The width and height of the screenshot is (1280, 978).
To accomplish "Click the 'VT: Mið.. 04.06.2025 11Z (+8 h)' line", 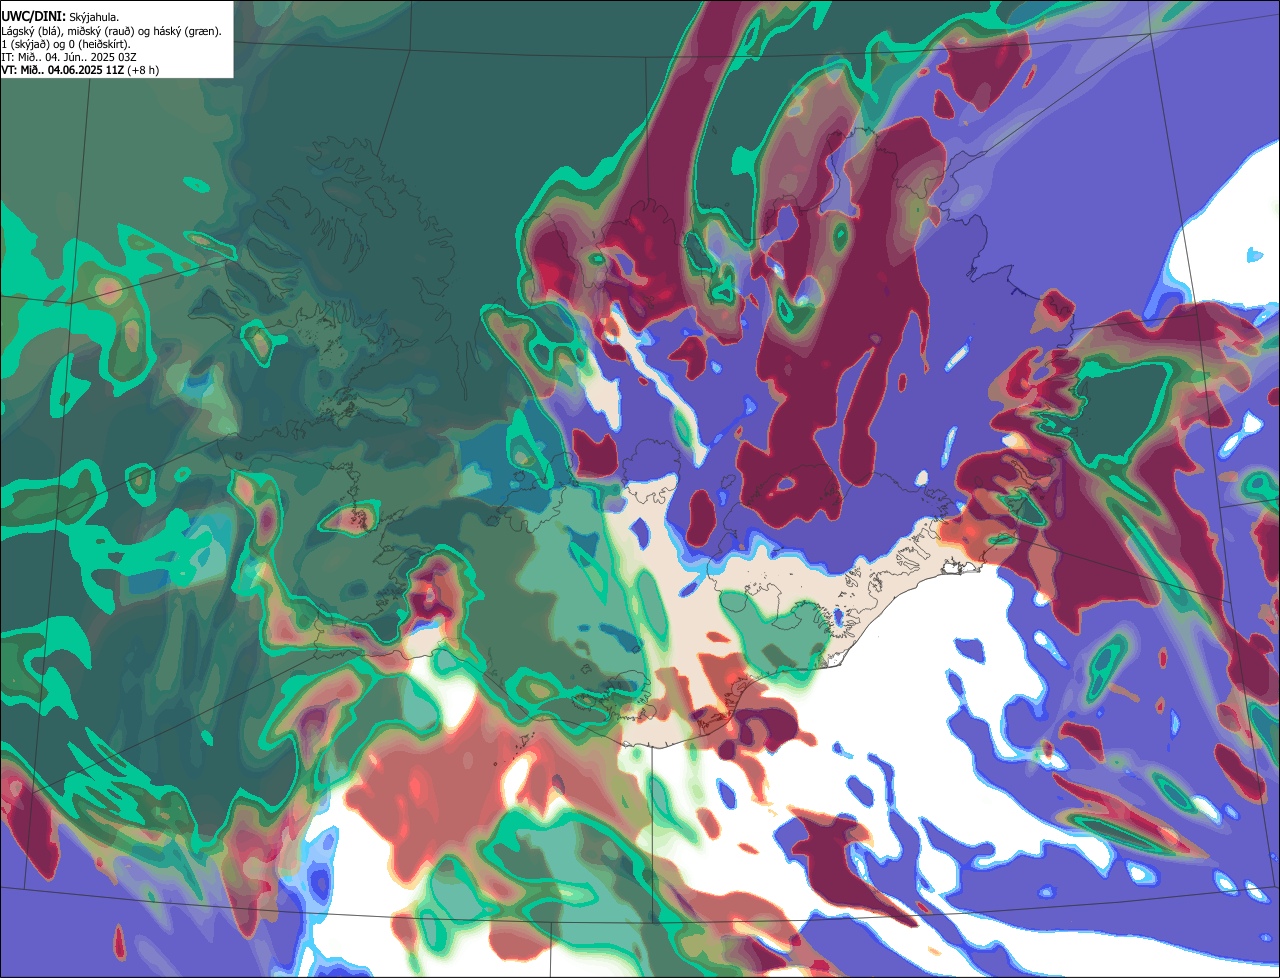I will point(80,70).
